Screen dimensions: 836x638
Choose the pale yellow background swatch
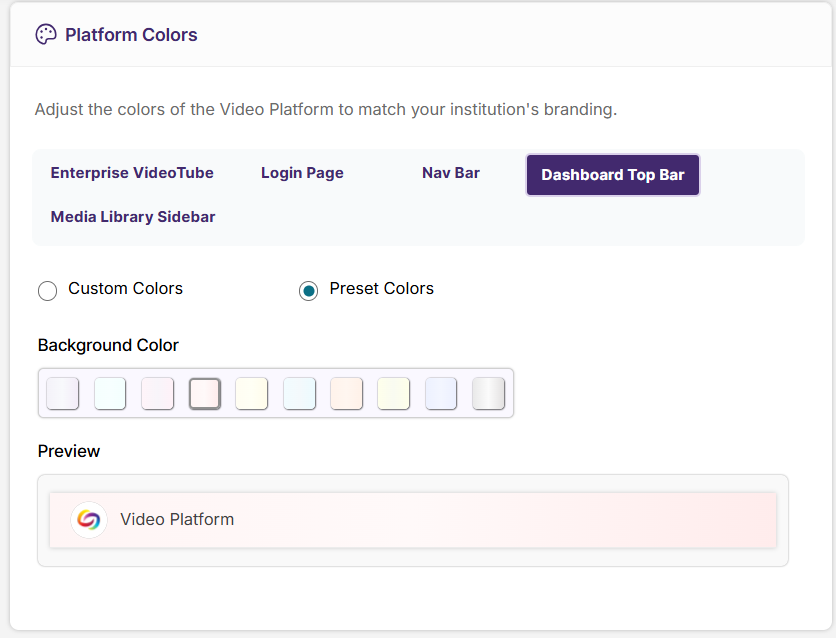pos(252,393)
